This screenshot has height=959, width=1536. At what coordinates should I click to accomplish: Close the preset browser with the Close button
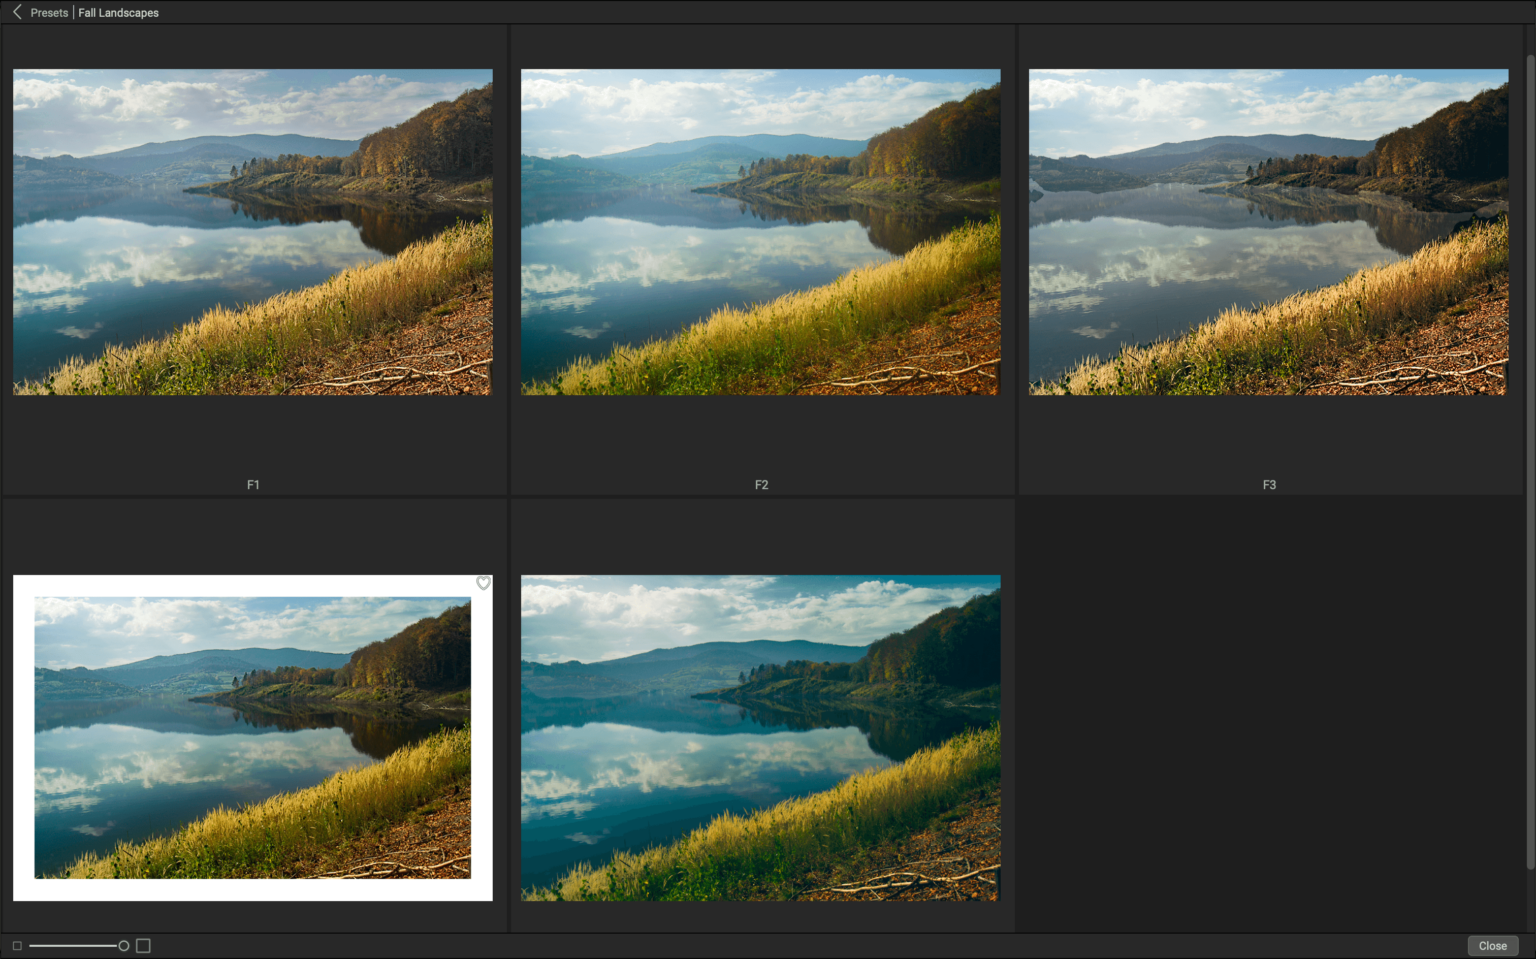pyautogui.click(x=1492, y=945)
